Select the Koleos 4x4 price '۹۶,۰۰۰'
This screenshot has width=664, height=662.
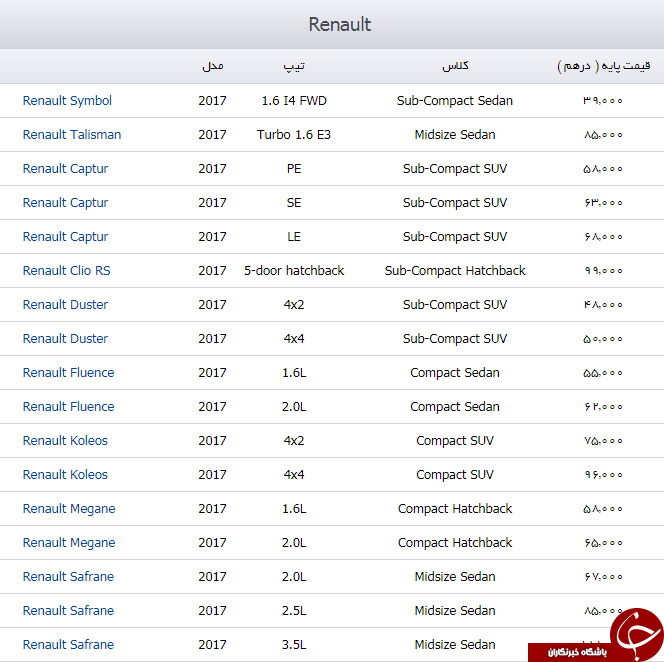[x=603, y=474]
